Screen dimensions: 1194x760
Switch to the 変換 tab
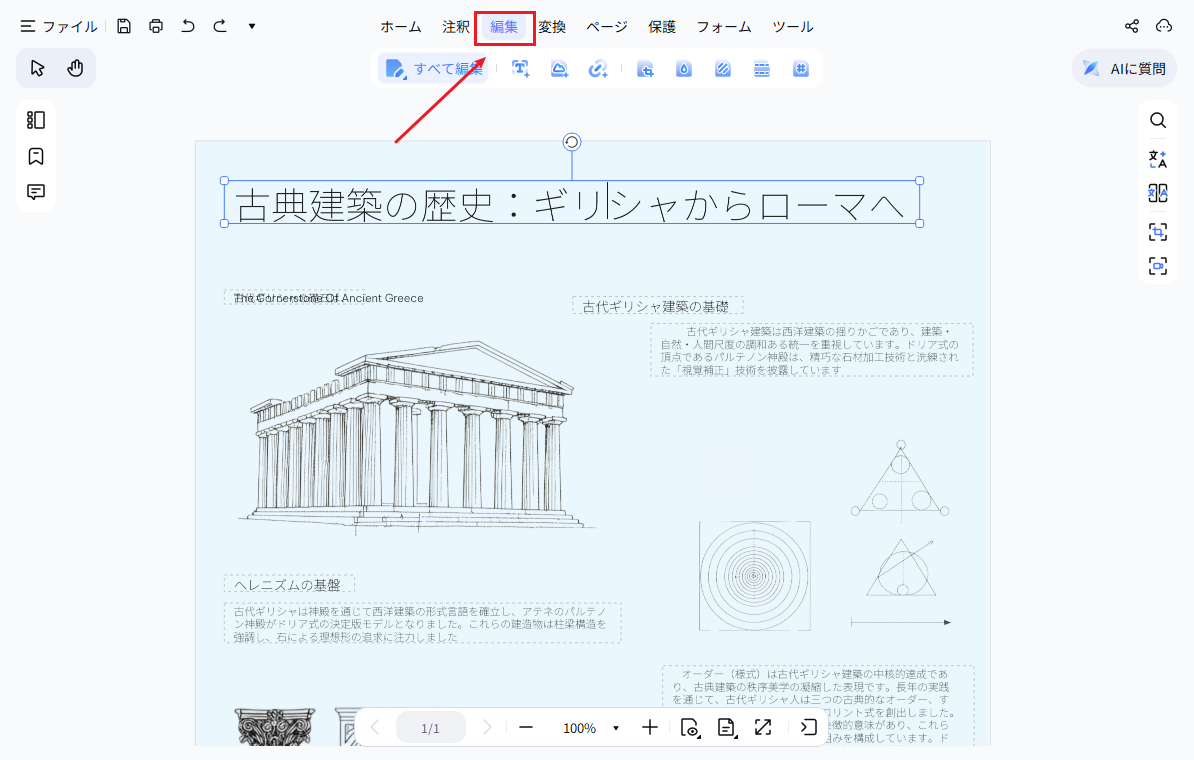coord(552,27)
